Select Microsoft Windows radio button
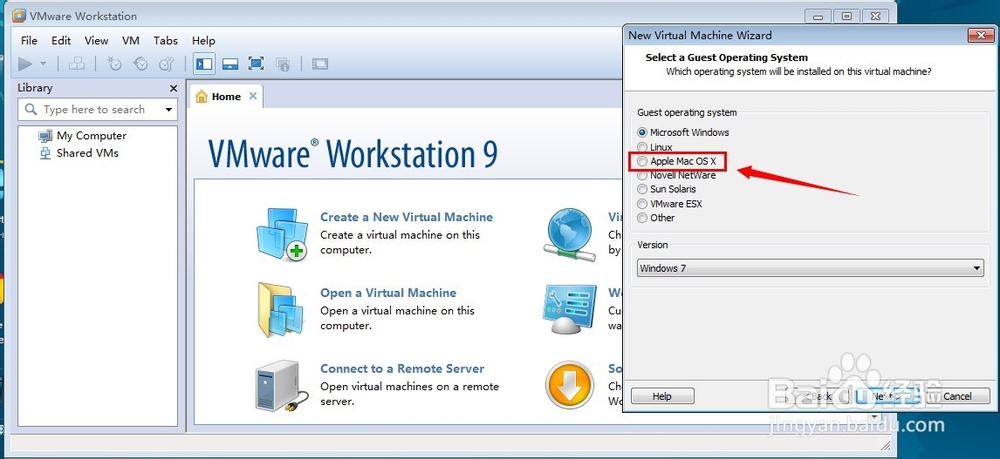The image size is (1000, 459). (642, 133)
